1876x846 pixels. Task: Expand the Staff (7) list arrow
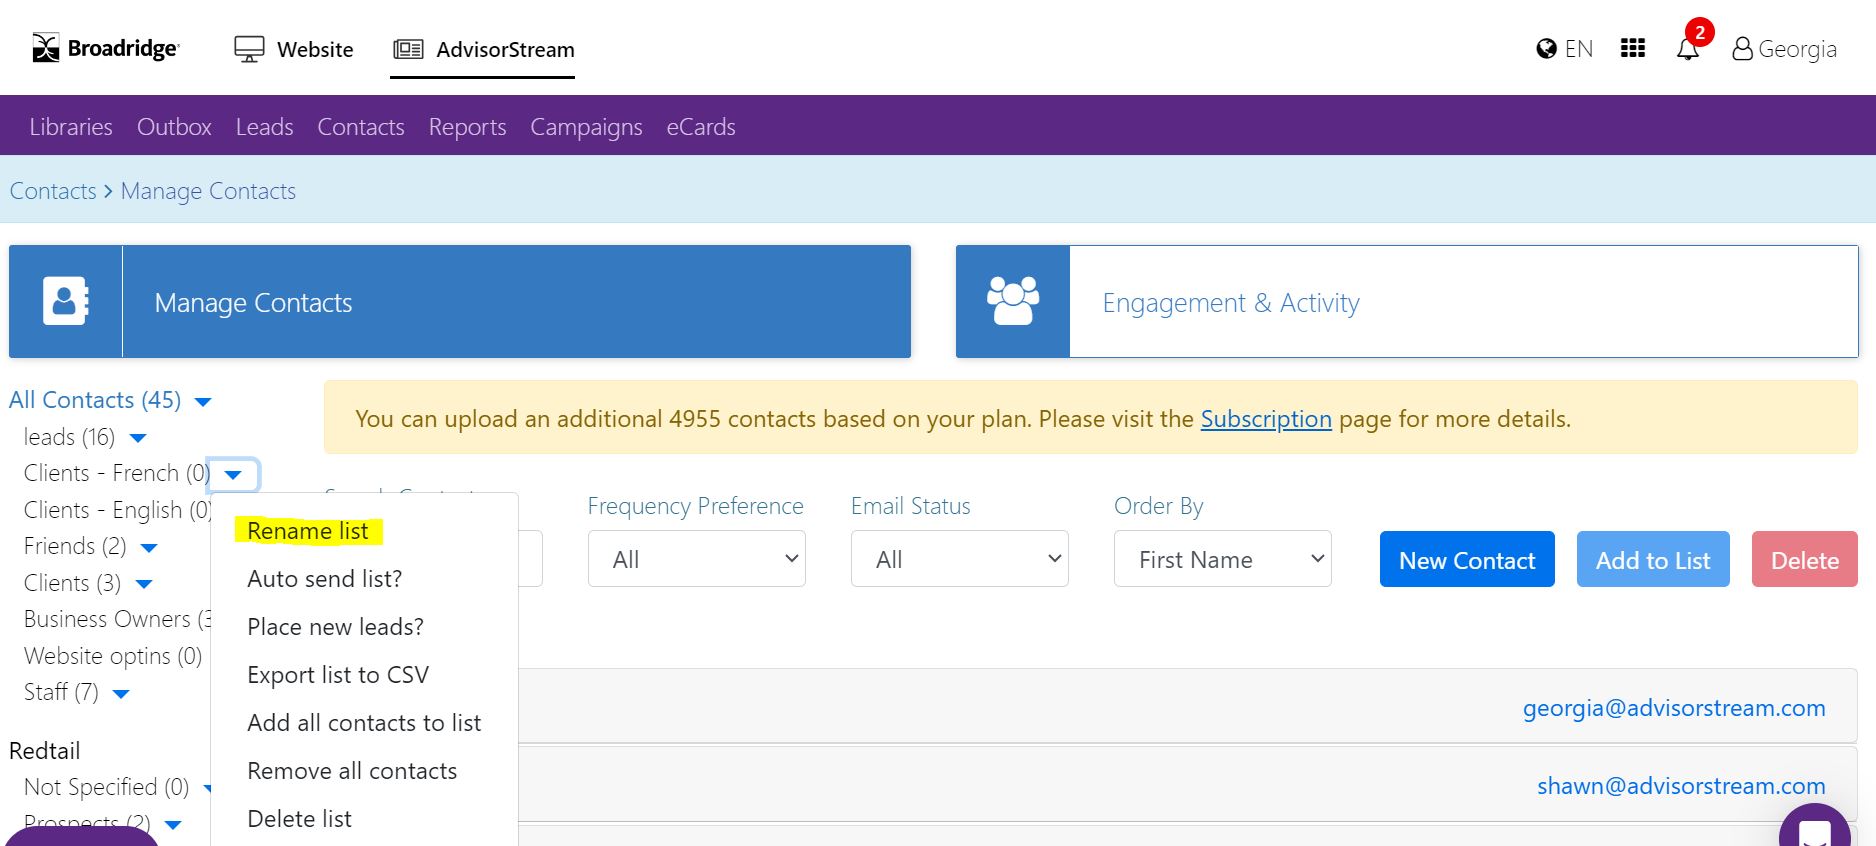pyautogui.click(x=121, y=694)
